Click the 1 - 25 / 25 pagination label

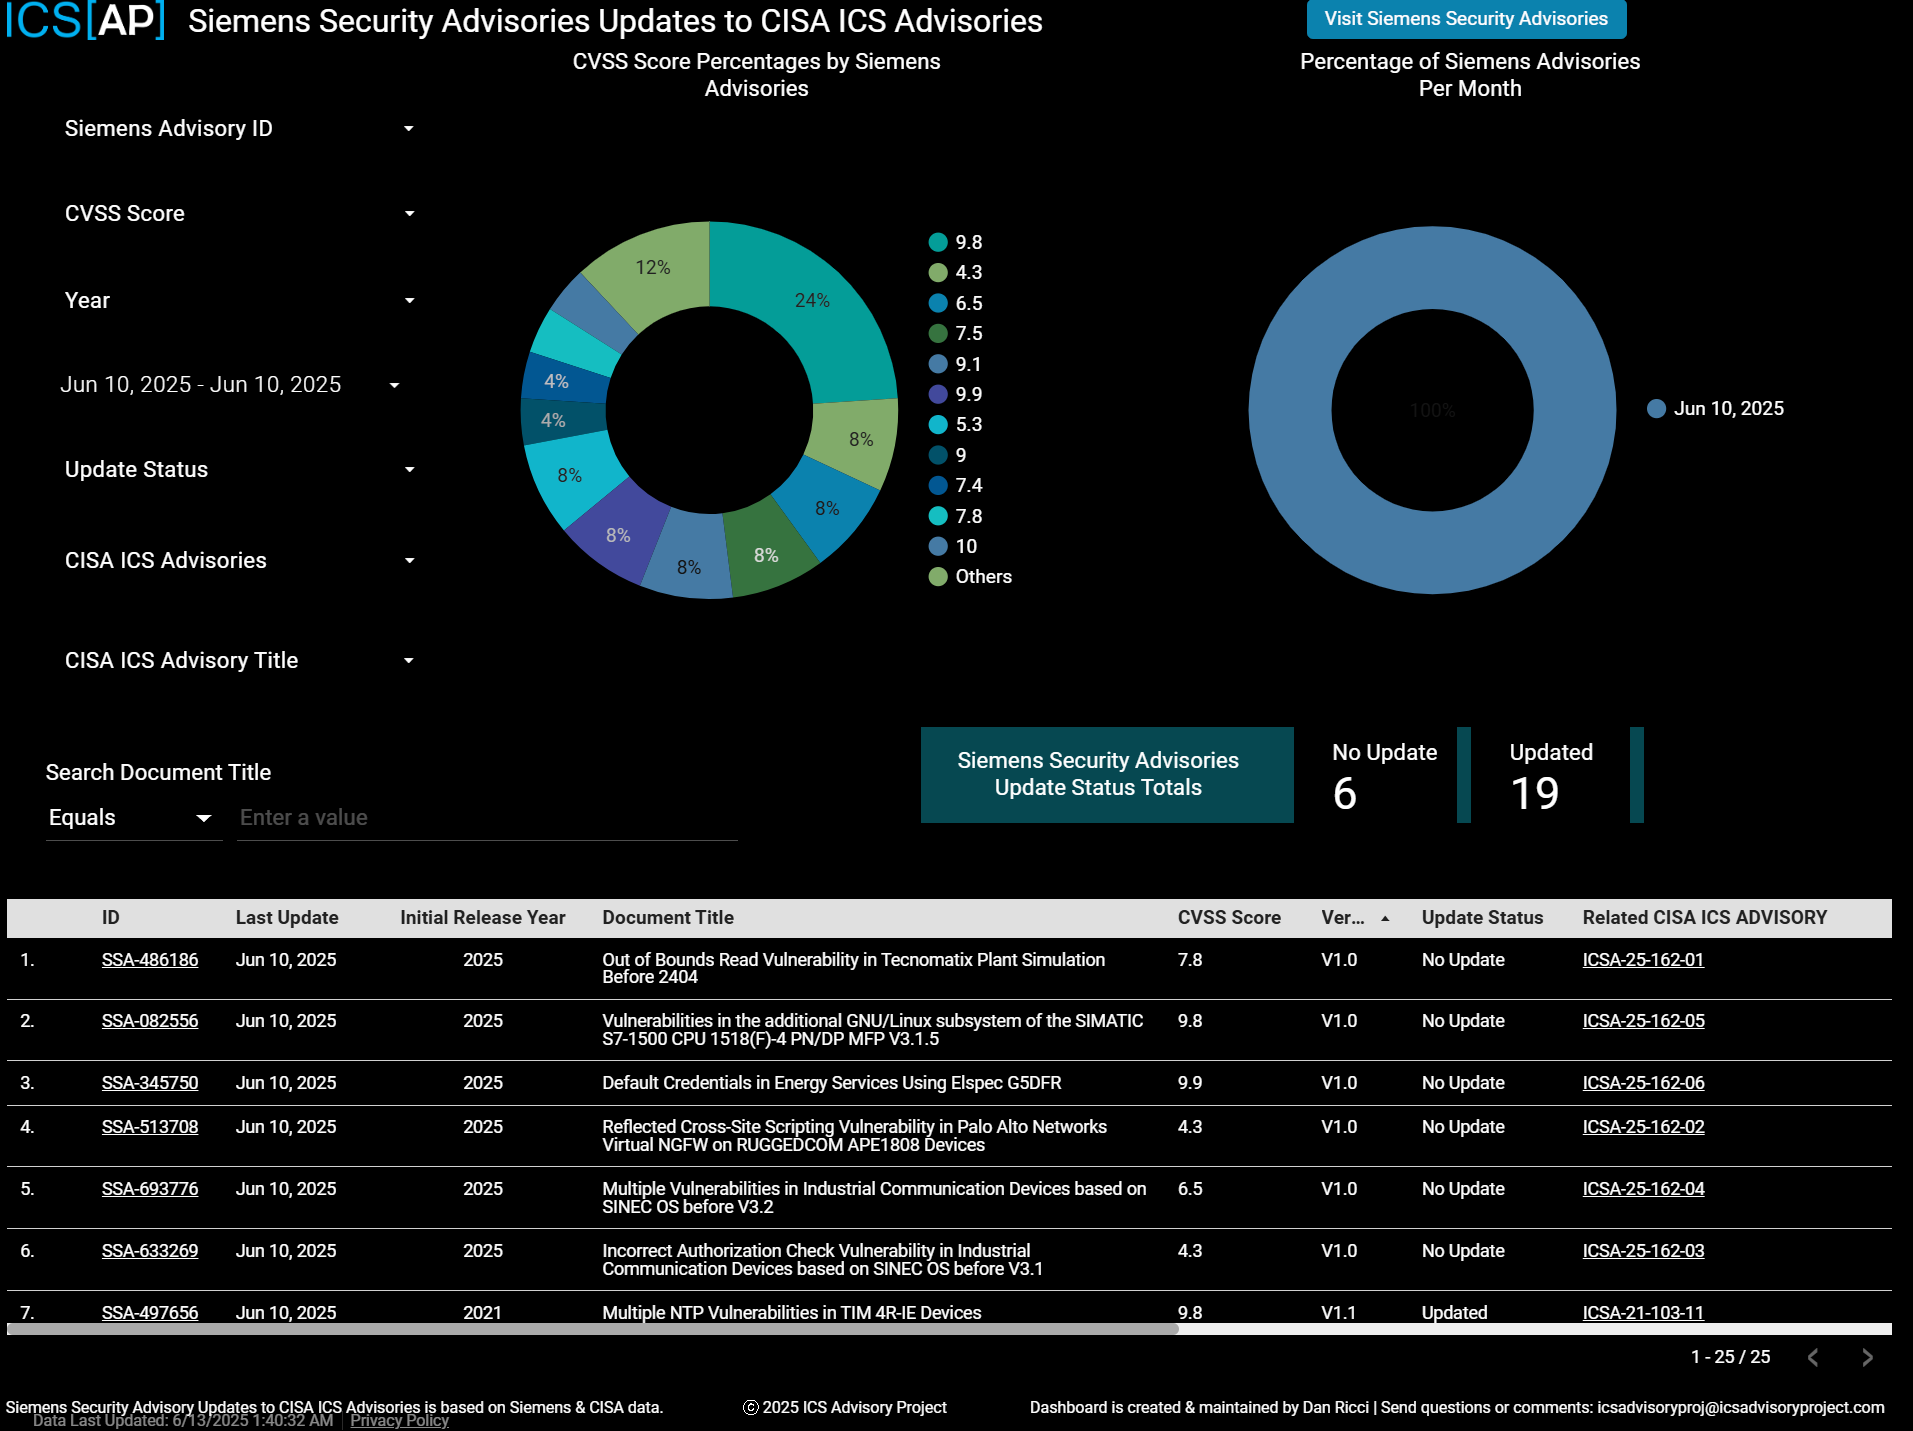point(1730,1357)
